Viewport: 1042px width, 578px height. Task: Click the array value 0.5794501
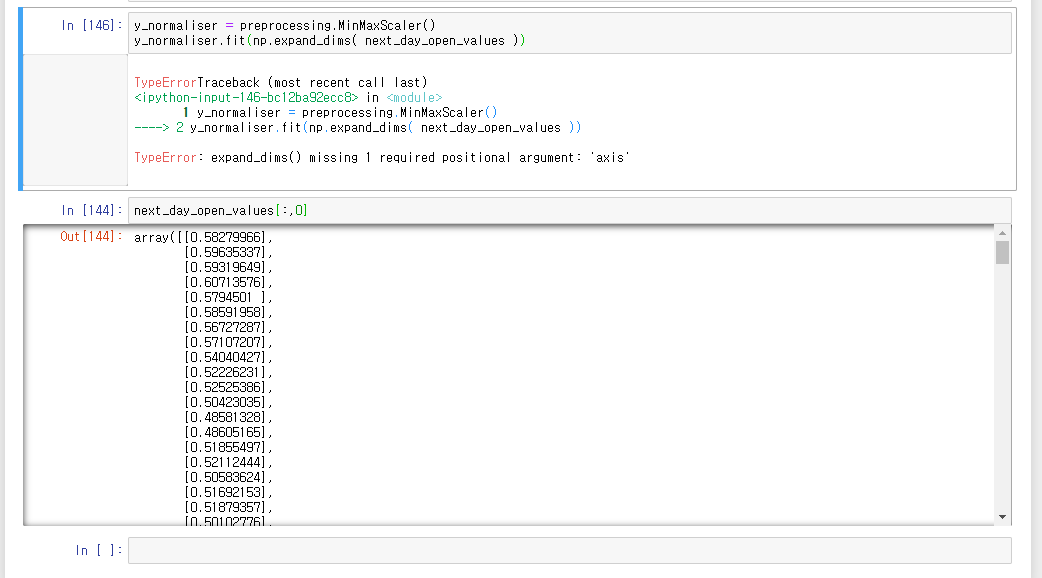tap(222, 297)
